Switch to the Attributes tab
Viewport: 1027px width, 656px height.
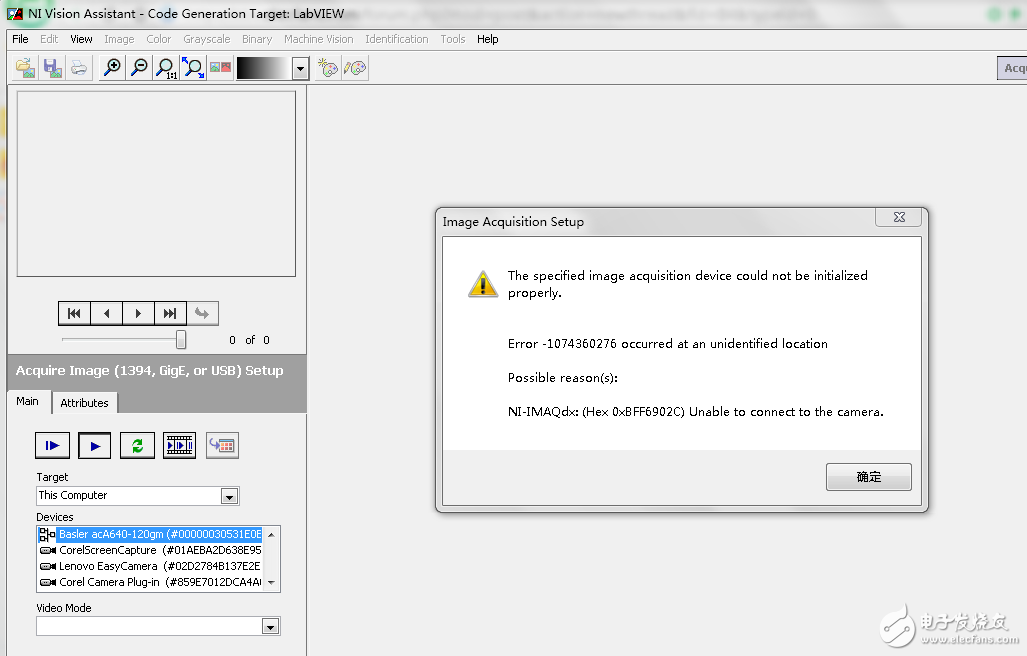[84, 403]
